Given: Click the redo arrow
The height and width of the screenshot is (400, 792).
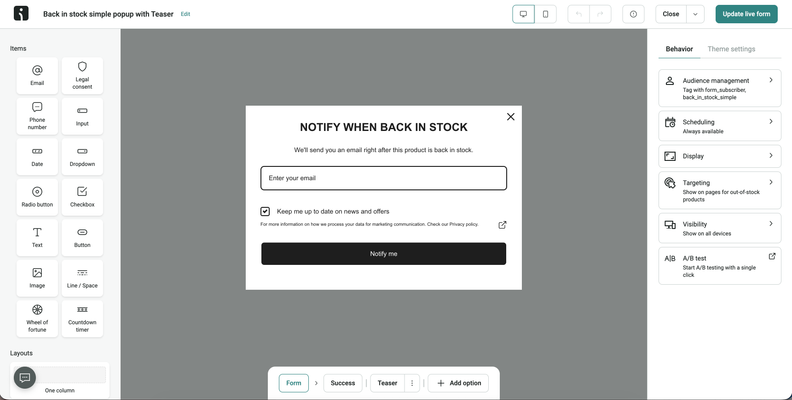Looking at the screenshot, I should [x=600, y=14].
